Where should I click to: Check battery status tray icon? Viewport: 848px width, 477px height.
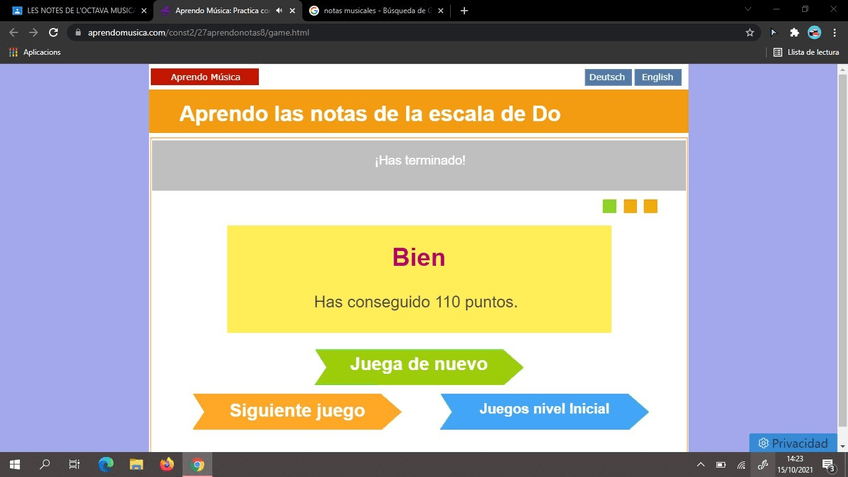(721, 465)
